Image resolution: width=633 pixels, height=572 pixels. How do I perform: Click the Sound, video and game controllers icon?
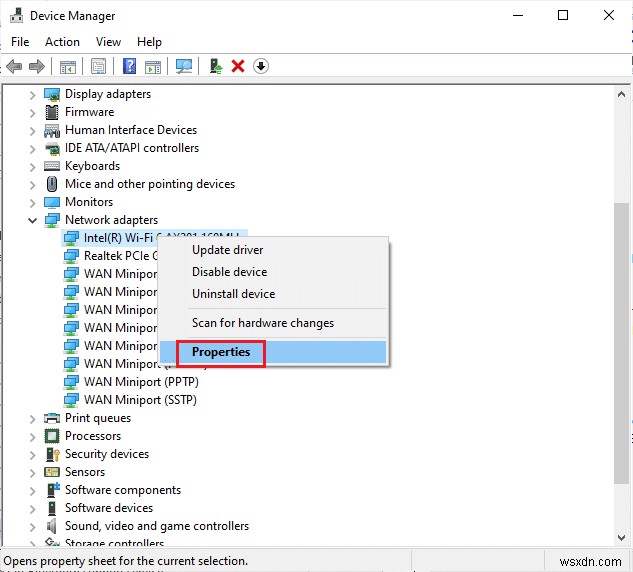pos(51,526)
